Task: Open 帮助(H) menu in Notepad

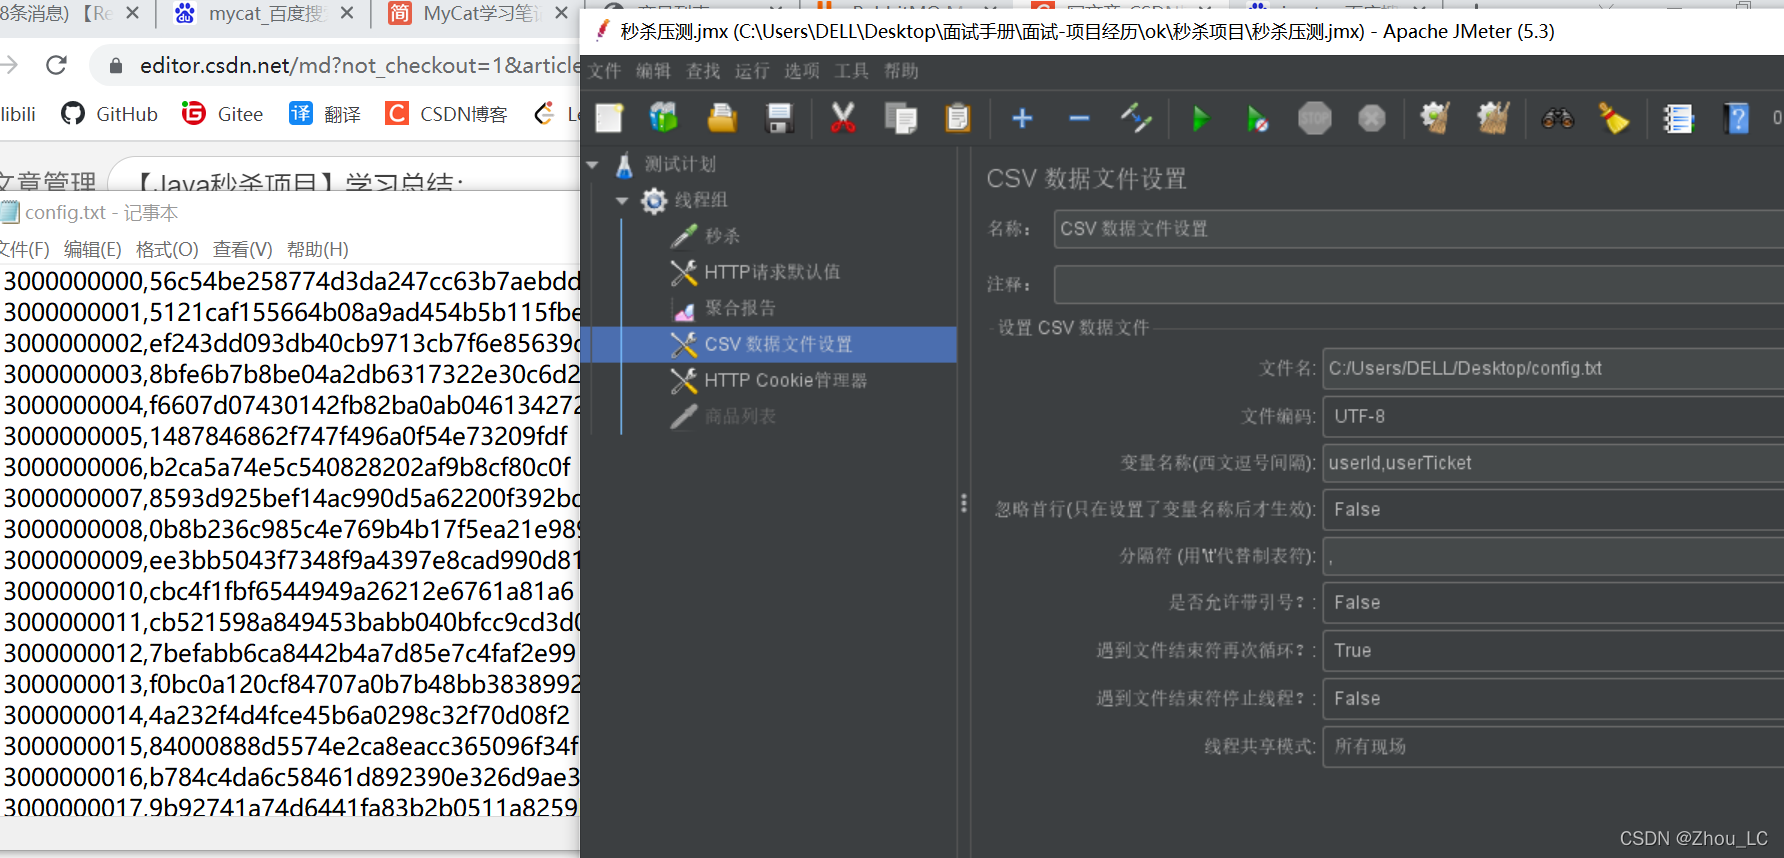Action: coord(317,249)
